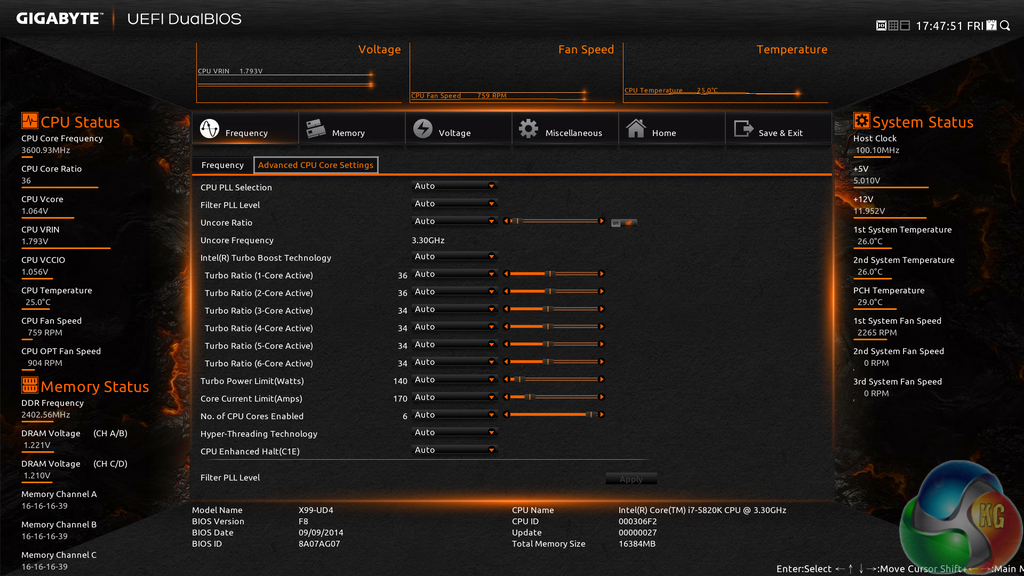Open the Turbo Ratio (6-Core Active) dropdown
1024x576 pixels.
pyautogui.click(x=454, y=362)
